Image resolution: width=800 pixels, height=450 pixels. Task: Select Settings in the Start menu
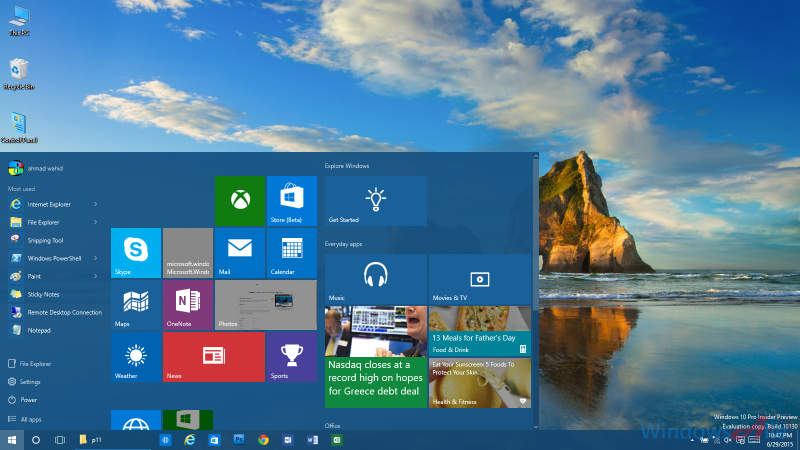(30, 382)
